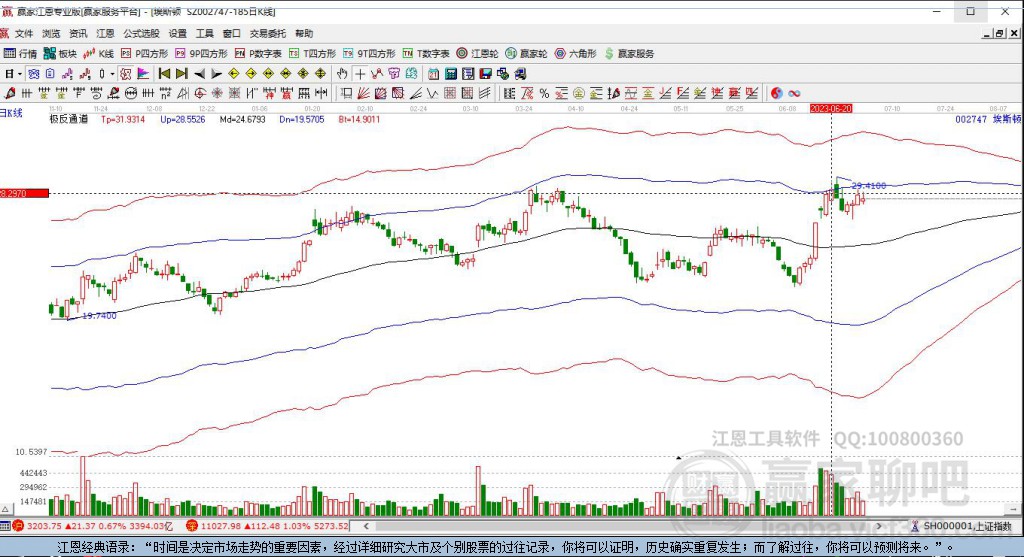Click the infinity symbol icon
The width and height of the screenshot is (1024, 557).
794,93
